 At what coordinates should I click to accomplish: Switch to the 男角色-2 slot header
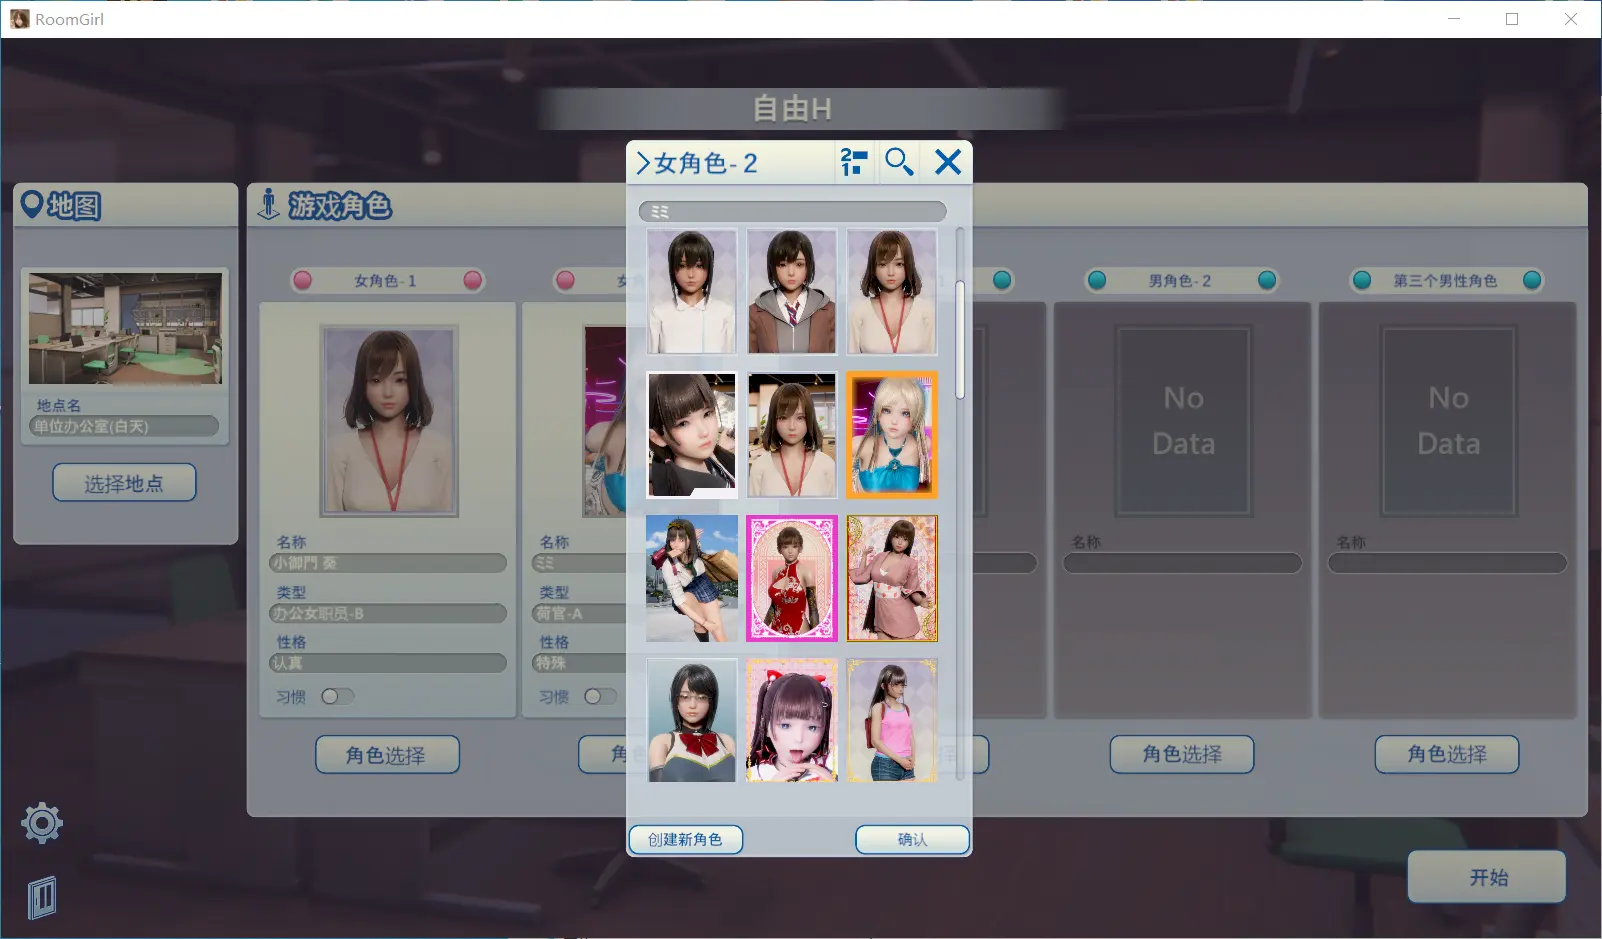coord(1183,280)
